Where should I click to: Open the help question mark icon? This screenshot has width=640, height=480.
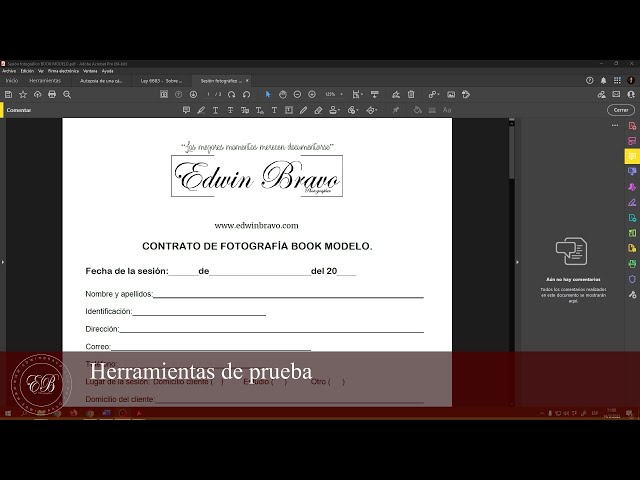[589, 80]
